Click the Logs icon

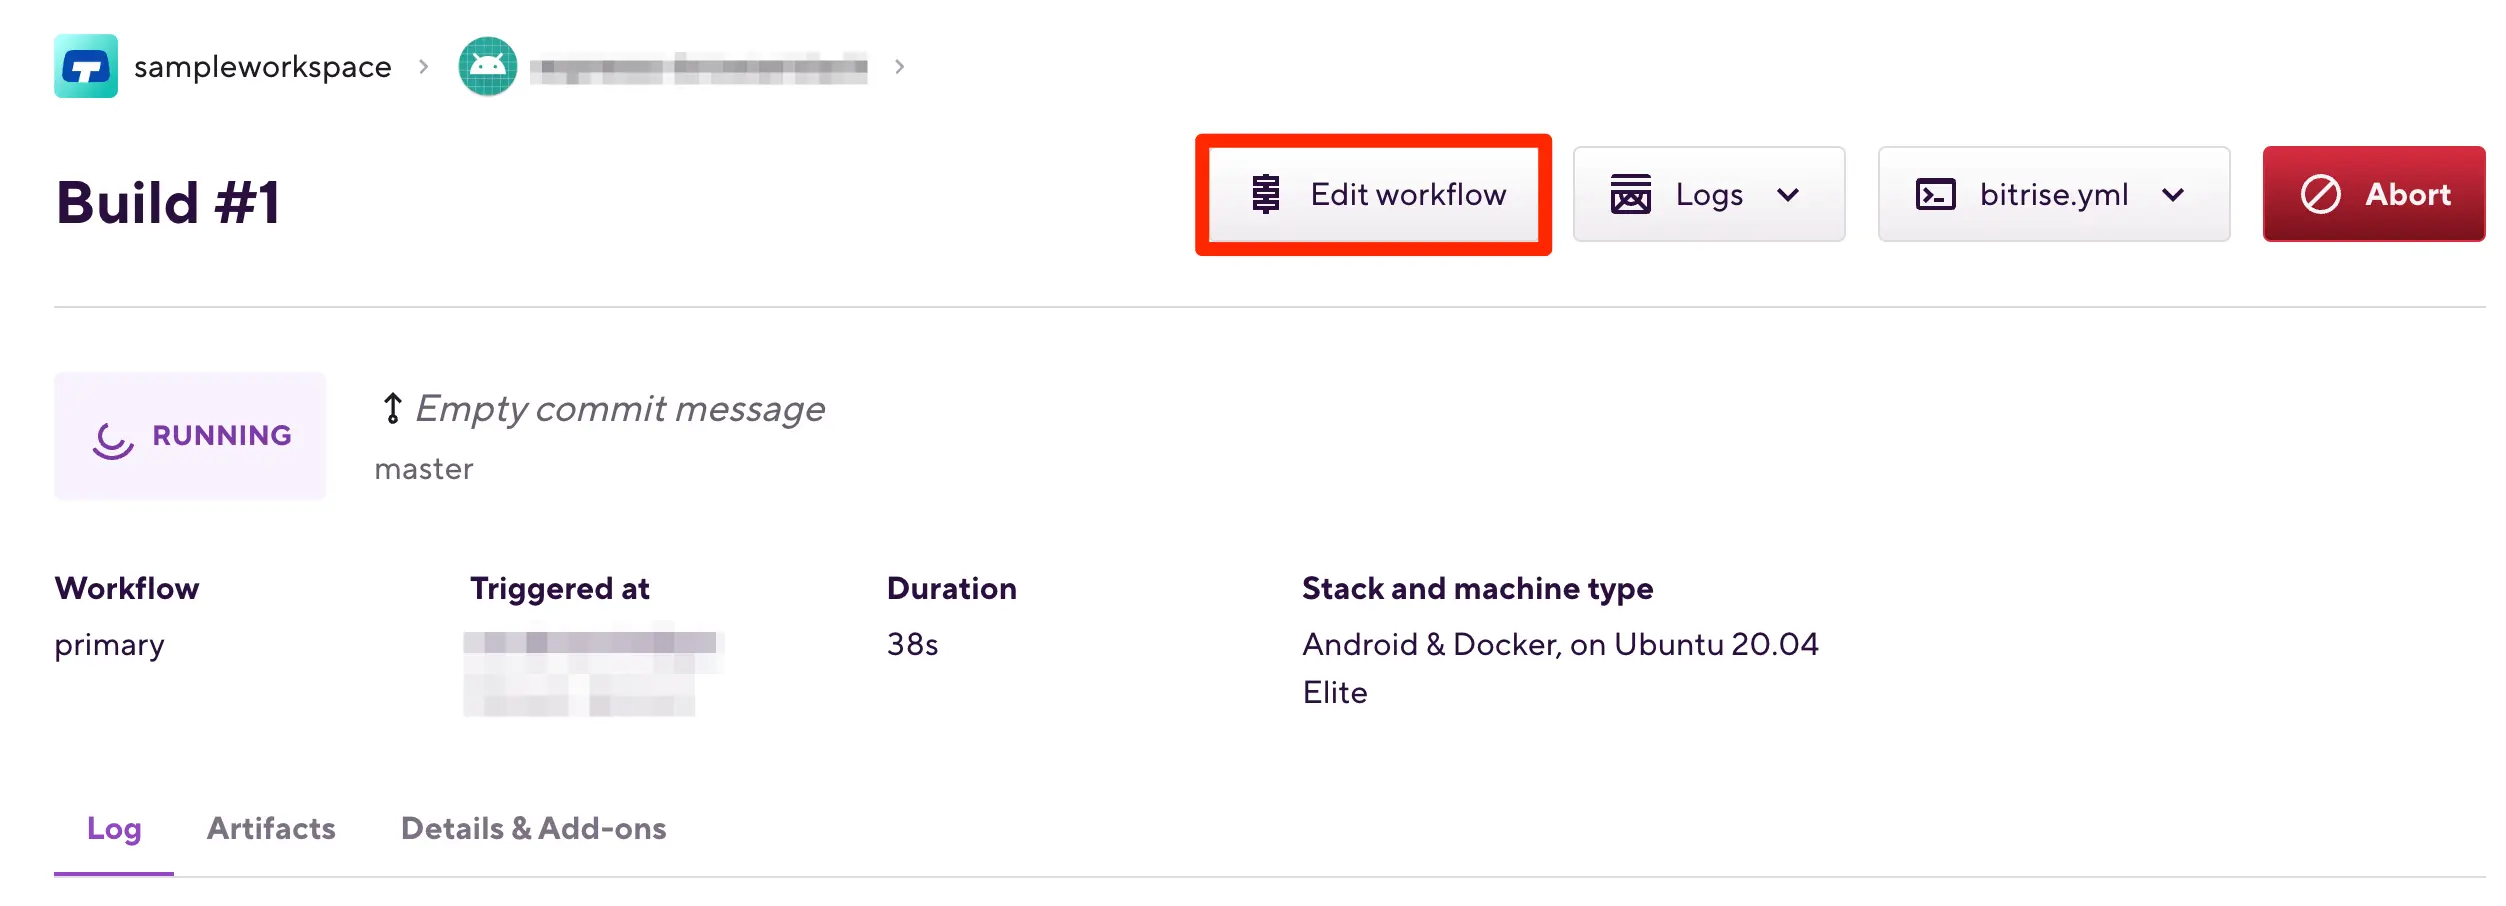(1630, 194)
